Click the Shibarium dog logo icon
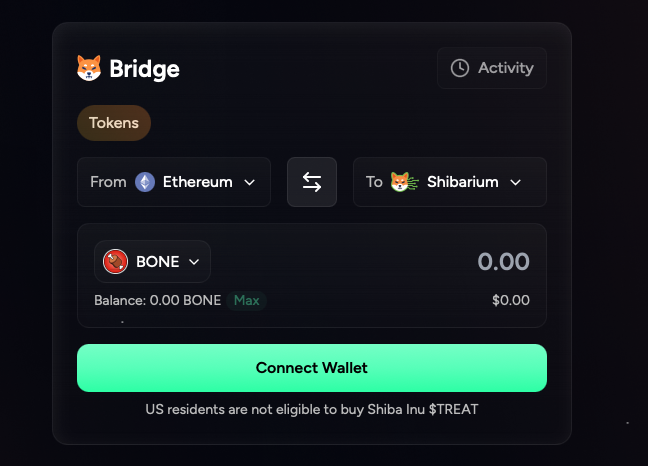 click(x=404, y=182)
